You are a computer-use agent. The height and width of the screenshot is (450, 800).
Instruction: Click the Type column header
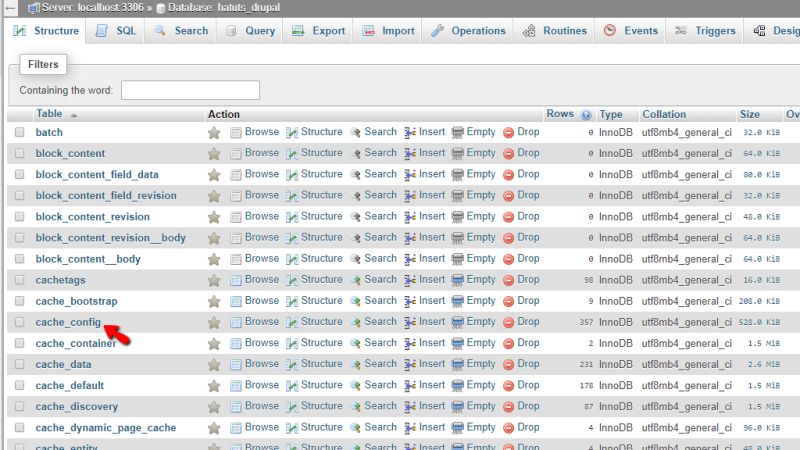point(611,114)
